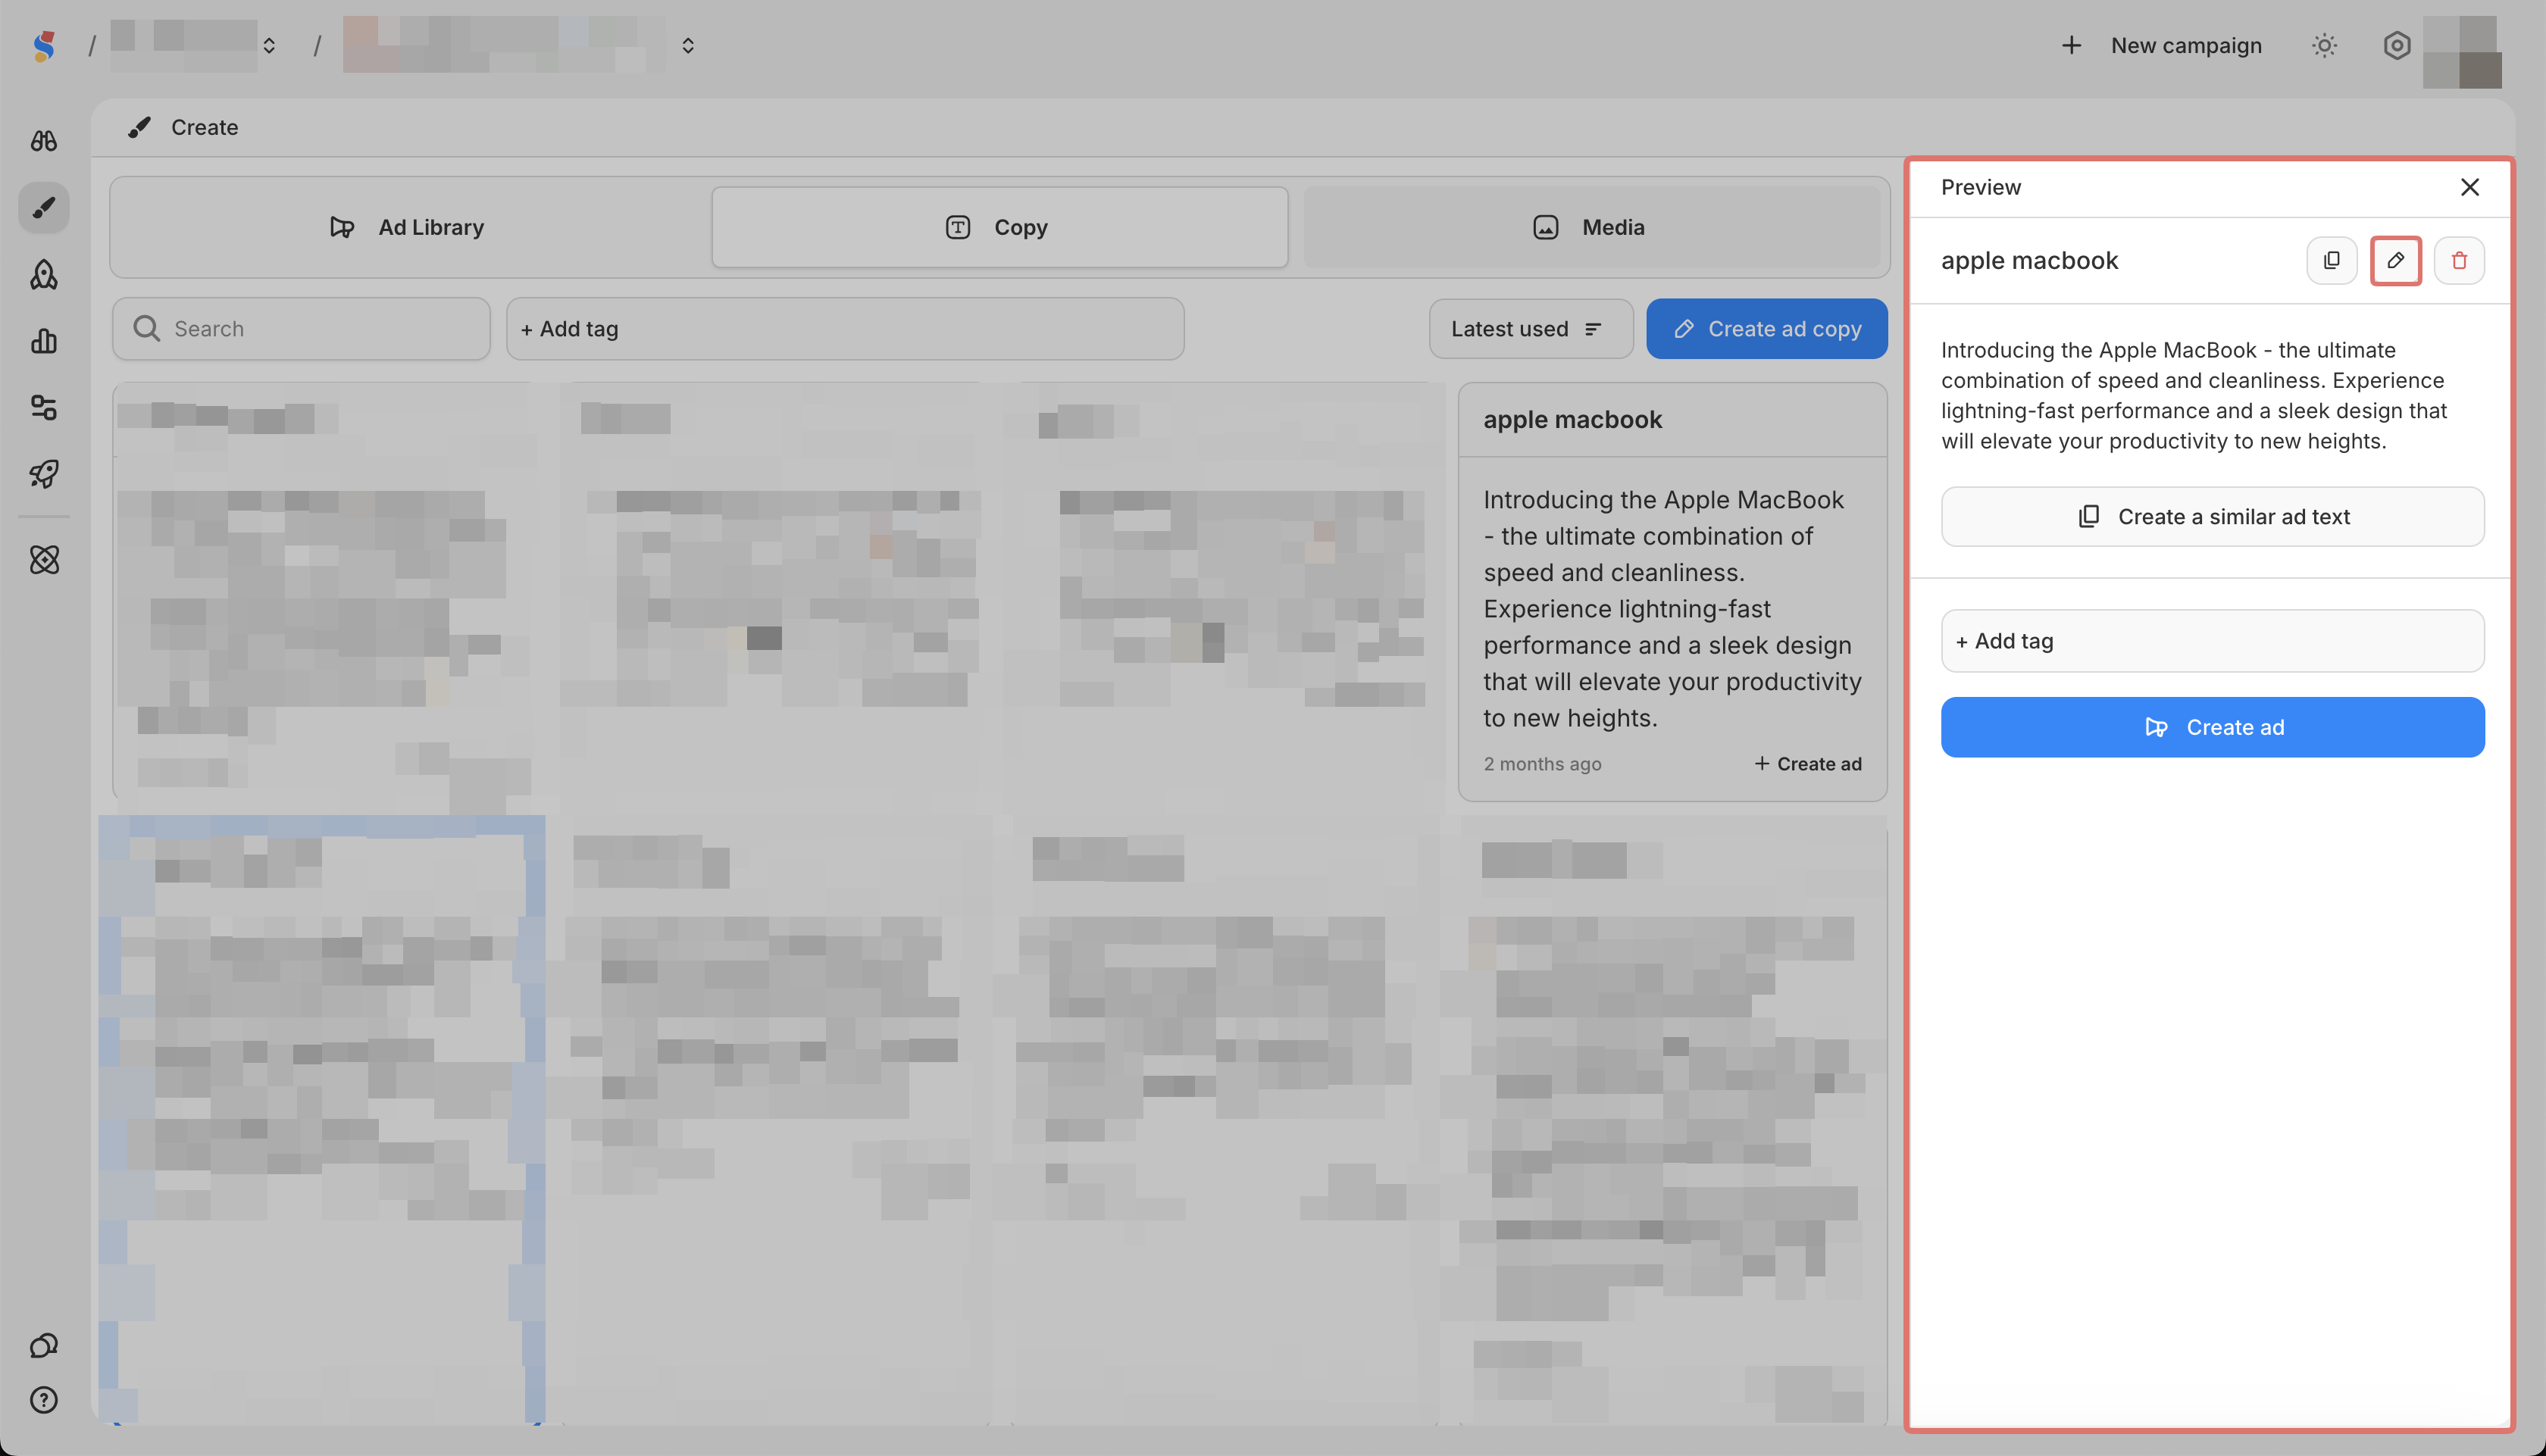Image resolution: width=2546 pixels, height=1456 pixels.
Task: Expand the second breadcrumb project selector
Action: pyautogui.click(x=688, y=46)
